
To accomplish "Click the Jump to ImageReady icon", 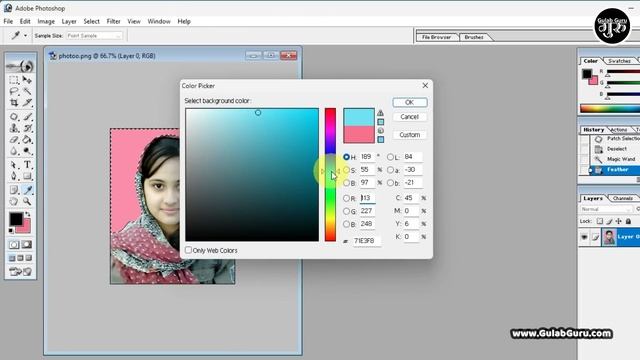I will [20, 271].
